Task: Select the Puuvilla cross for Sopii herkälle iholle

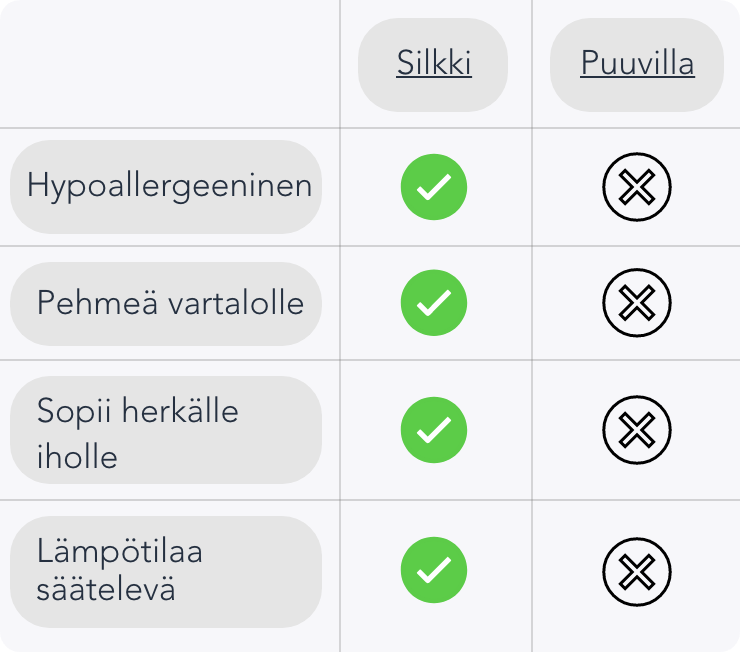Action: pyautogui.click(x=637, y=430)
